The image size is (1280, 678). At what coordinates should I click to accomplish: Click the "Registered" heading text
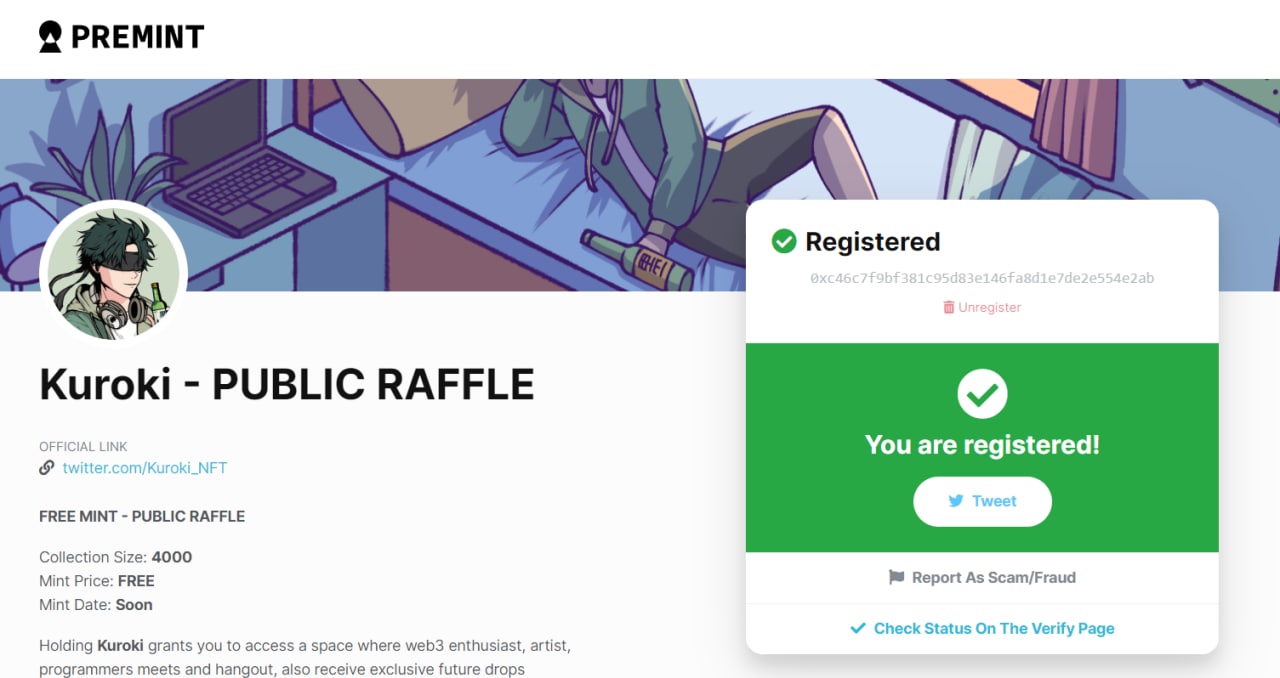[x=872, y=241]
